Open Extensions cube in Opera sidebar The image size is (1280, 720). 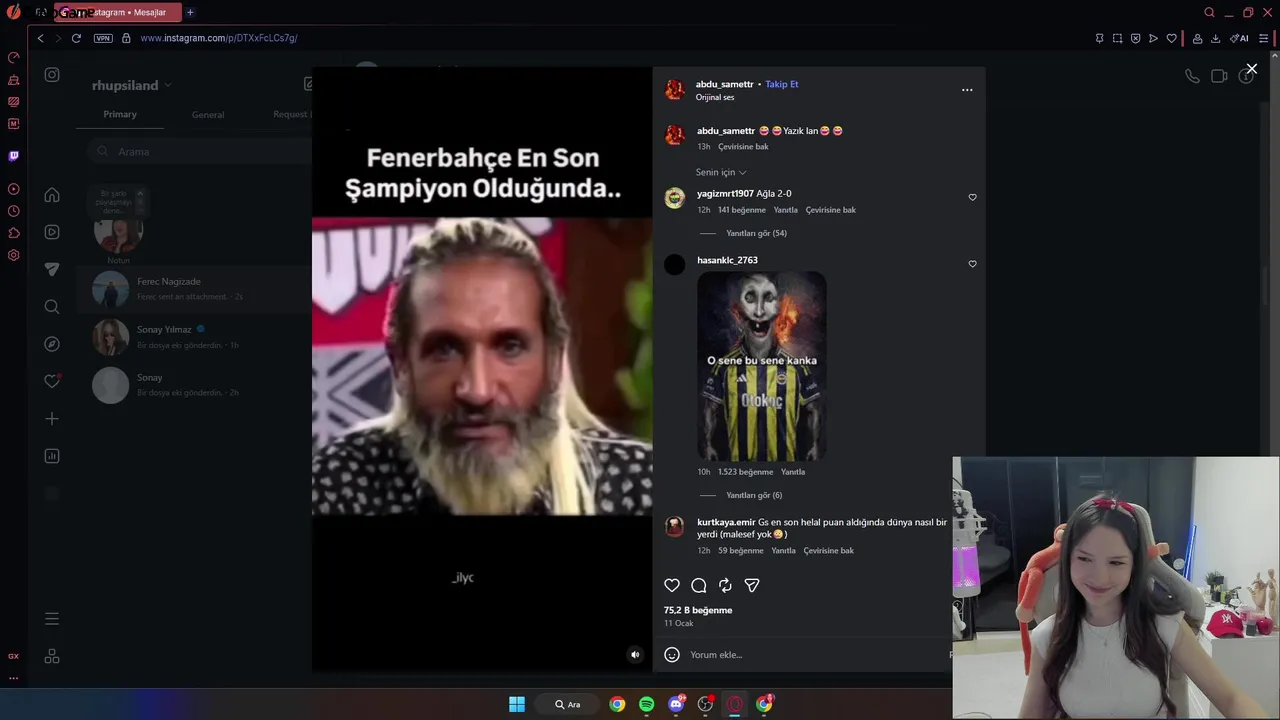click(13, 233)
